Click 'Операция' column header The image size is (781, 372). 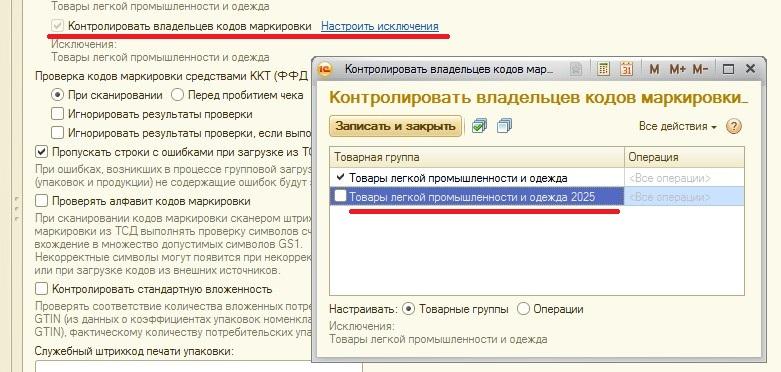(x=684, y=157)
